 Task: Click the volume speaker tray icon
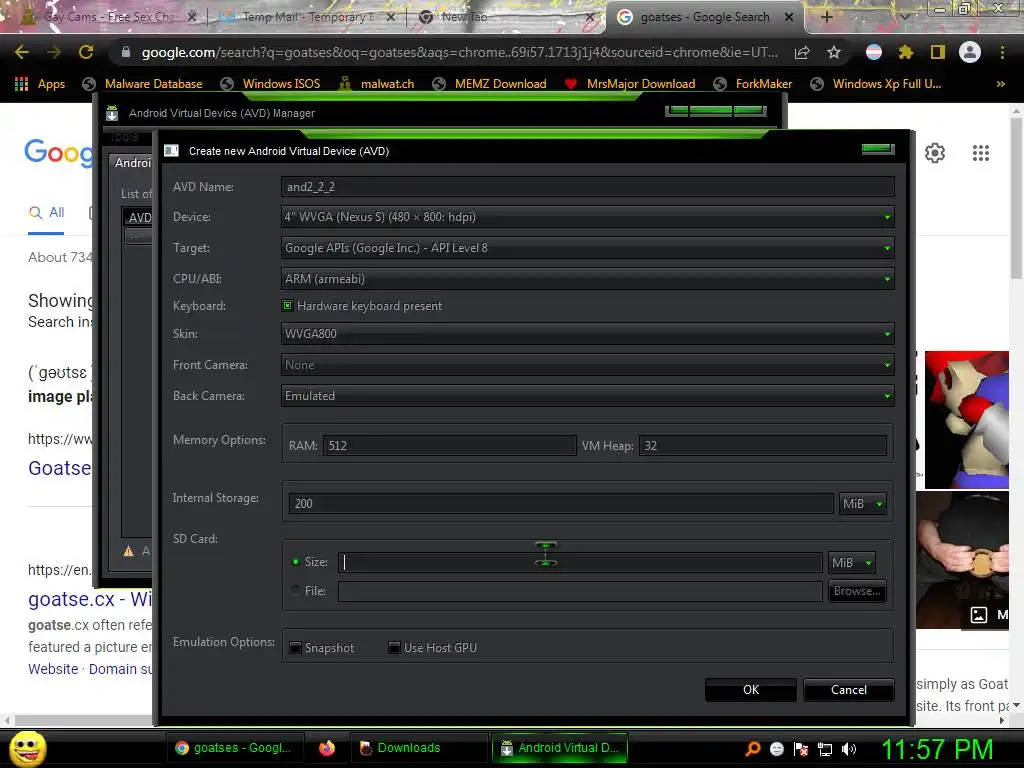[x=849, y=749]
